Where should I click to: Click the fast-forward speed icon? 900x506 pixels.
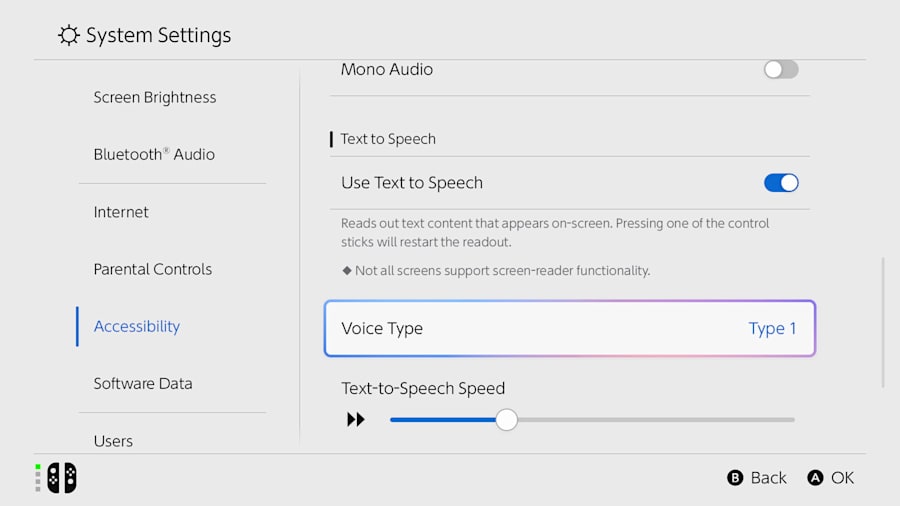[356, 419]
